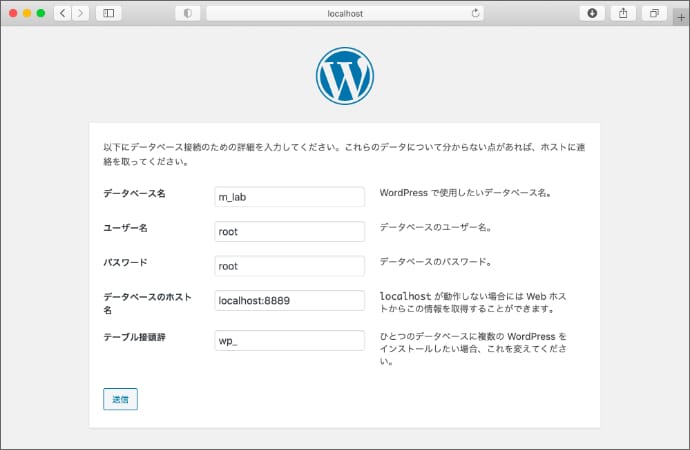Image resolution: width=690 pixels, height=450 pixels.
Task: Click the データベース名 field containing m_lab
Action: tap(289, 197)
